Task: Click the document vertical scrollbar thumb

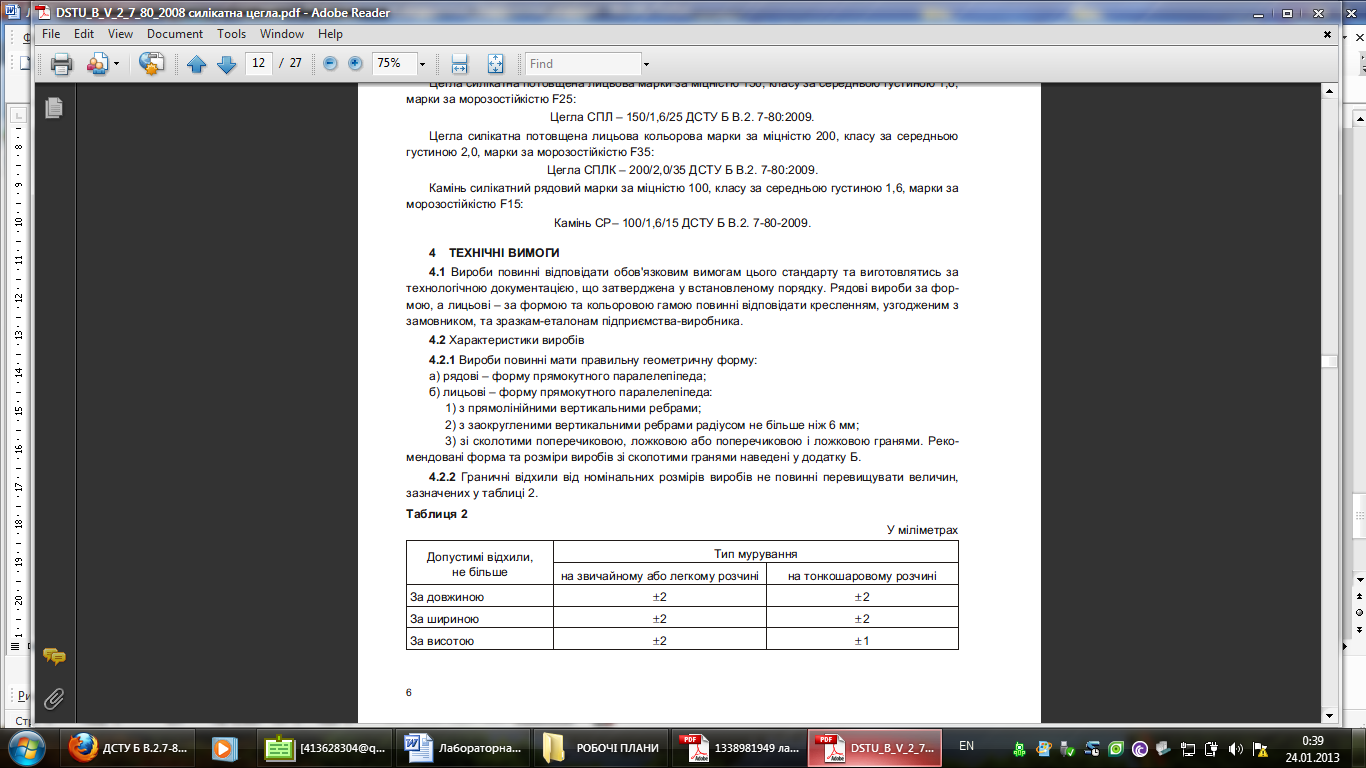Action: (1330, 362)
